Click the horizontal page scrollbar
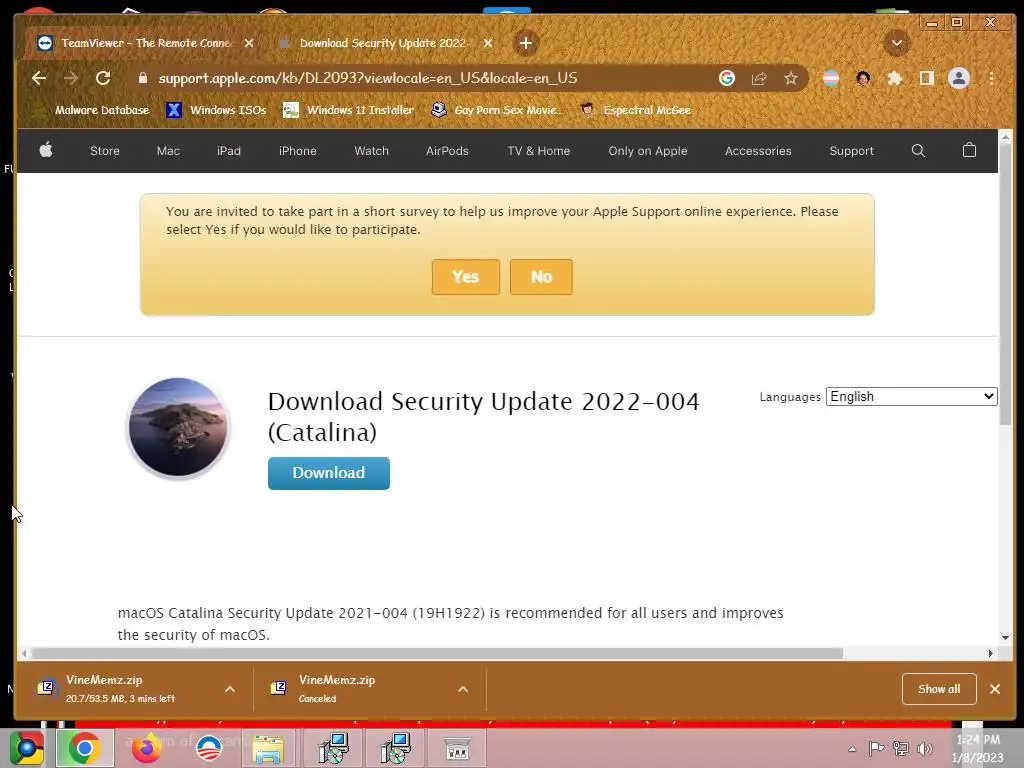 [x=438, y=653]
